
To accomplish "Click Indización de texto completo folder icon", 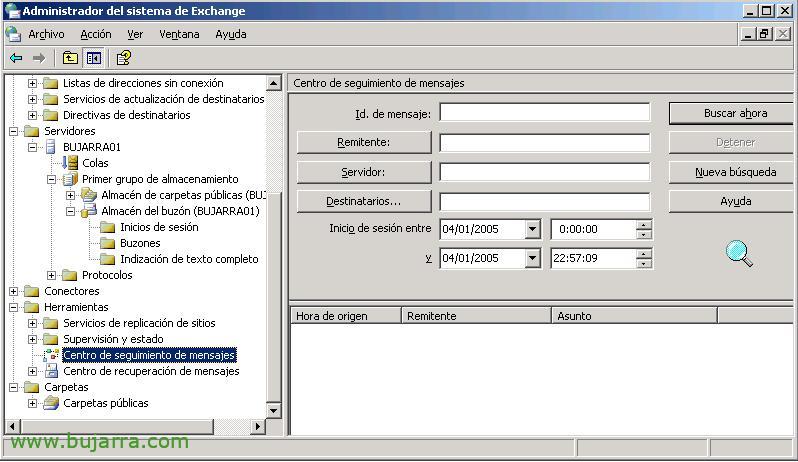I will [x=107, y=259].
